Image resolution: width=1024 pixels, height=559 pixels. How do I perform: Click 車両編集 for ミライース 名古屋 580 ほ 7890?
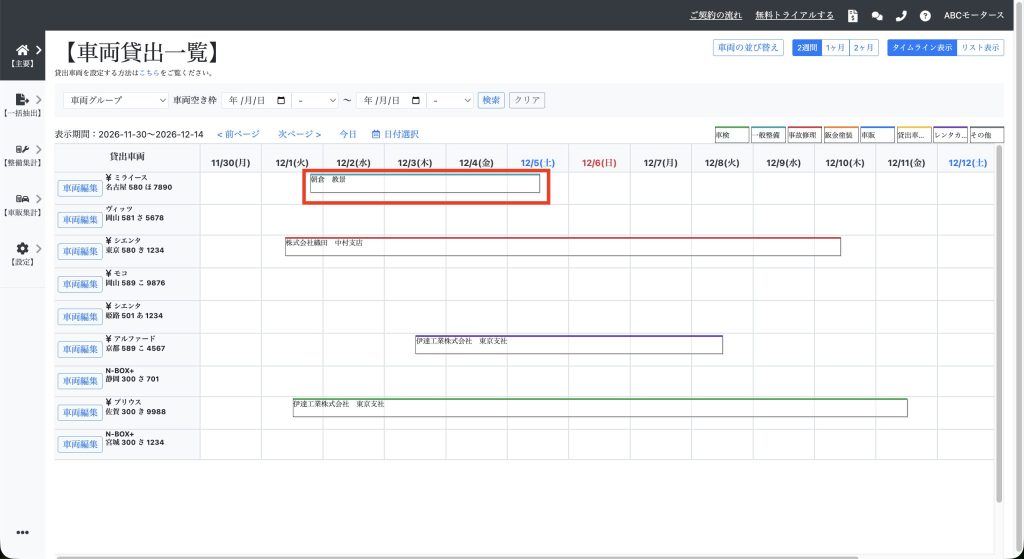pyautogui.click(x=80, y=189)
